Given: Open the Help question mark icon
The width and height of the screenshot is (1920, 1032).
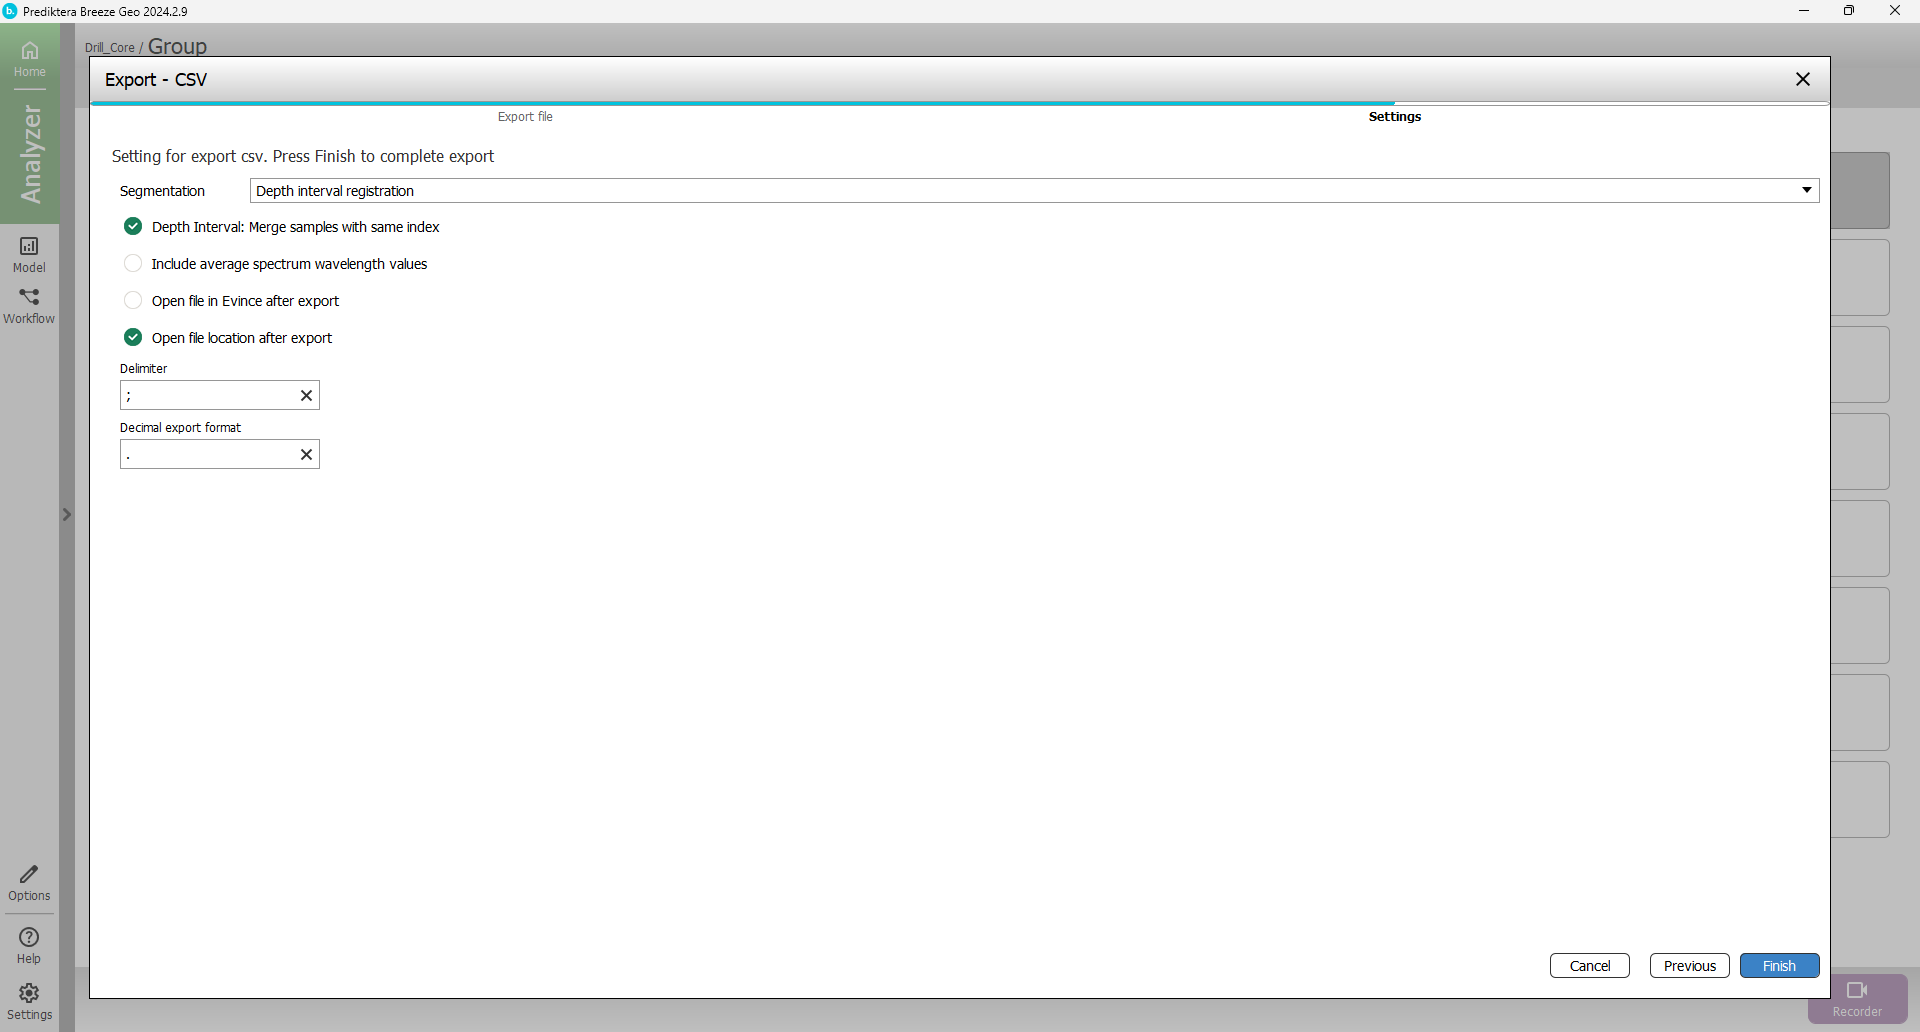Looking at the screenshot, I should pos(29,945).
